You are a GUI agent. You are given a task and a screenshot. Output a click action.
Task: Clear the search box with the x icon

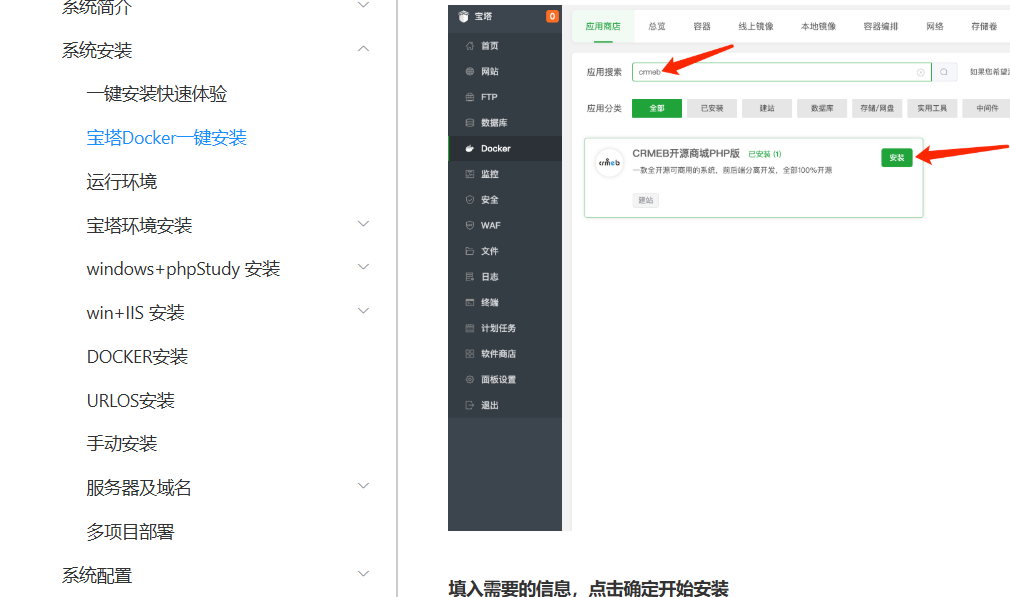920,72
